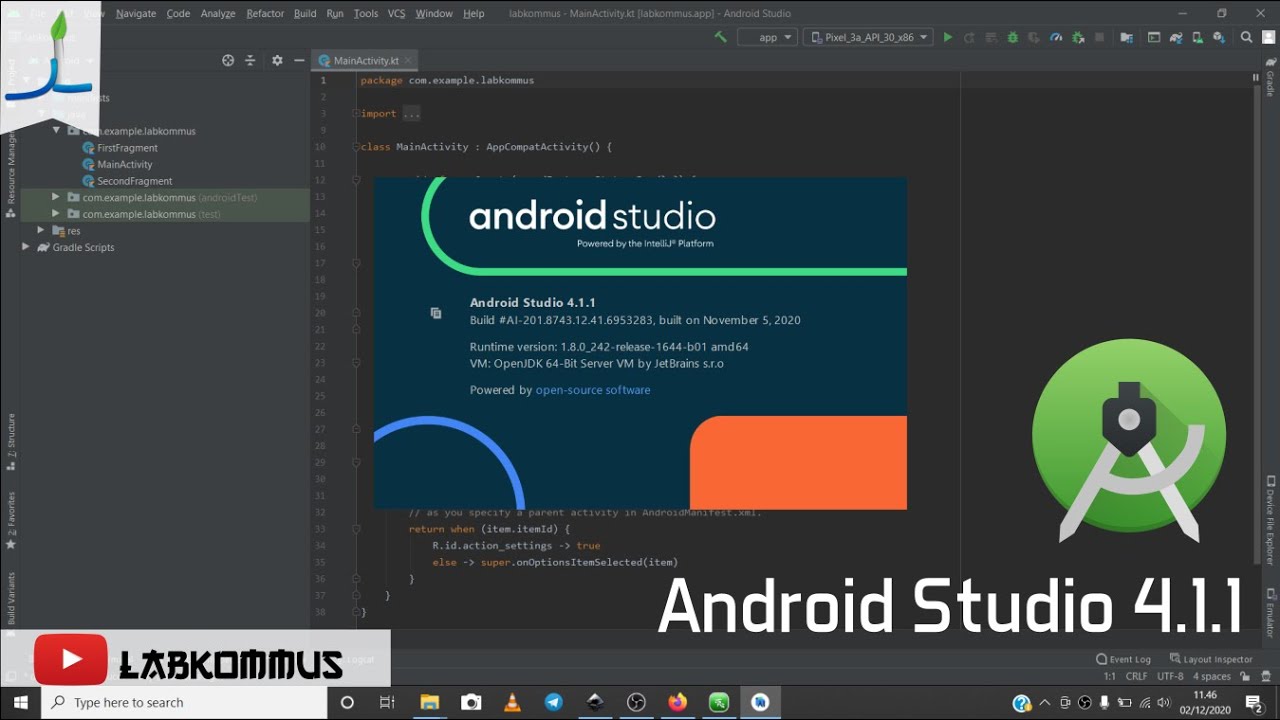Open VLC media player from the taskbar
Viewport: 1280px width, 720px height.
[x=512, y=702]
